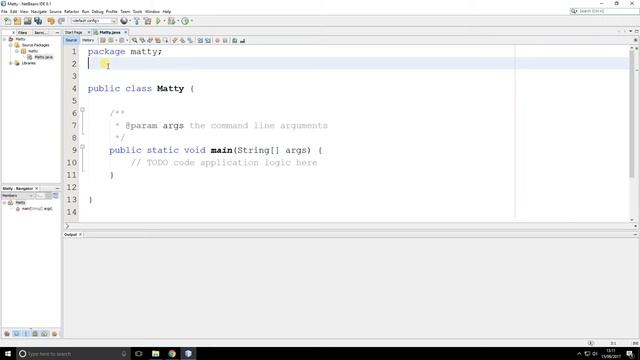Click the Clean and Build Project icon
The width and height of the screenshot is (640, 360).
[147, 21]
